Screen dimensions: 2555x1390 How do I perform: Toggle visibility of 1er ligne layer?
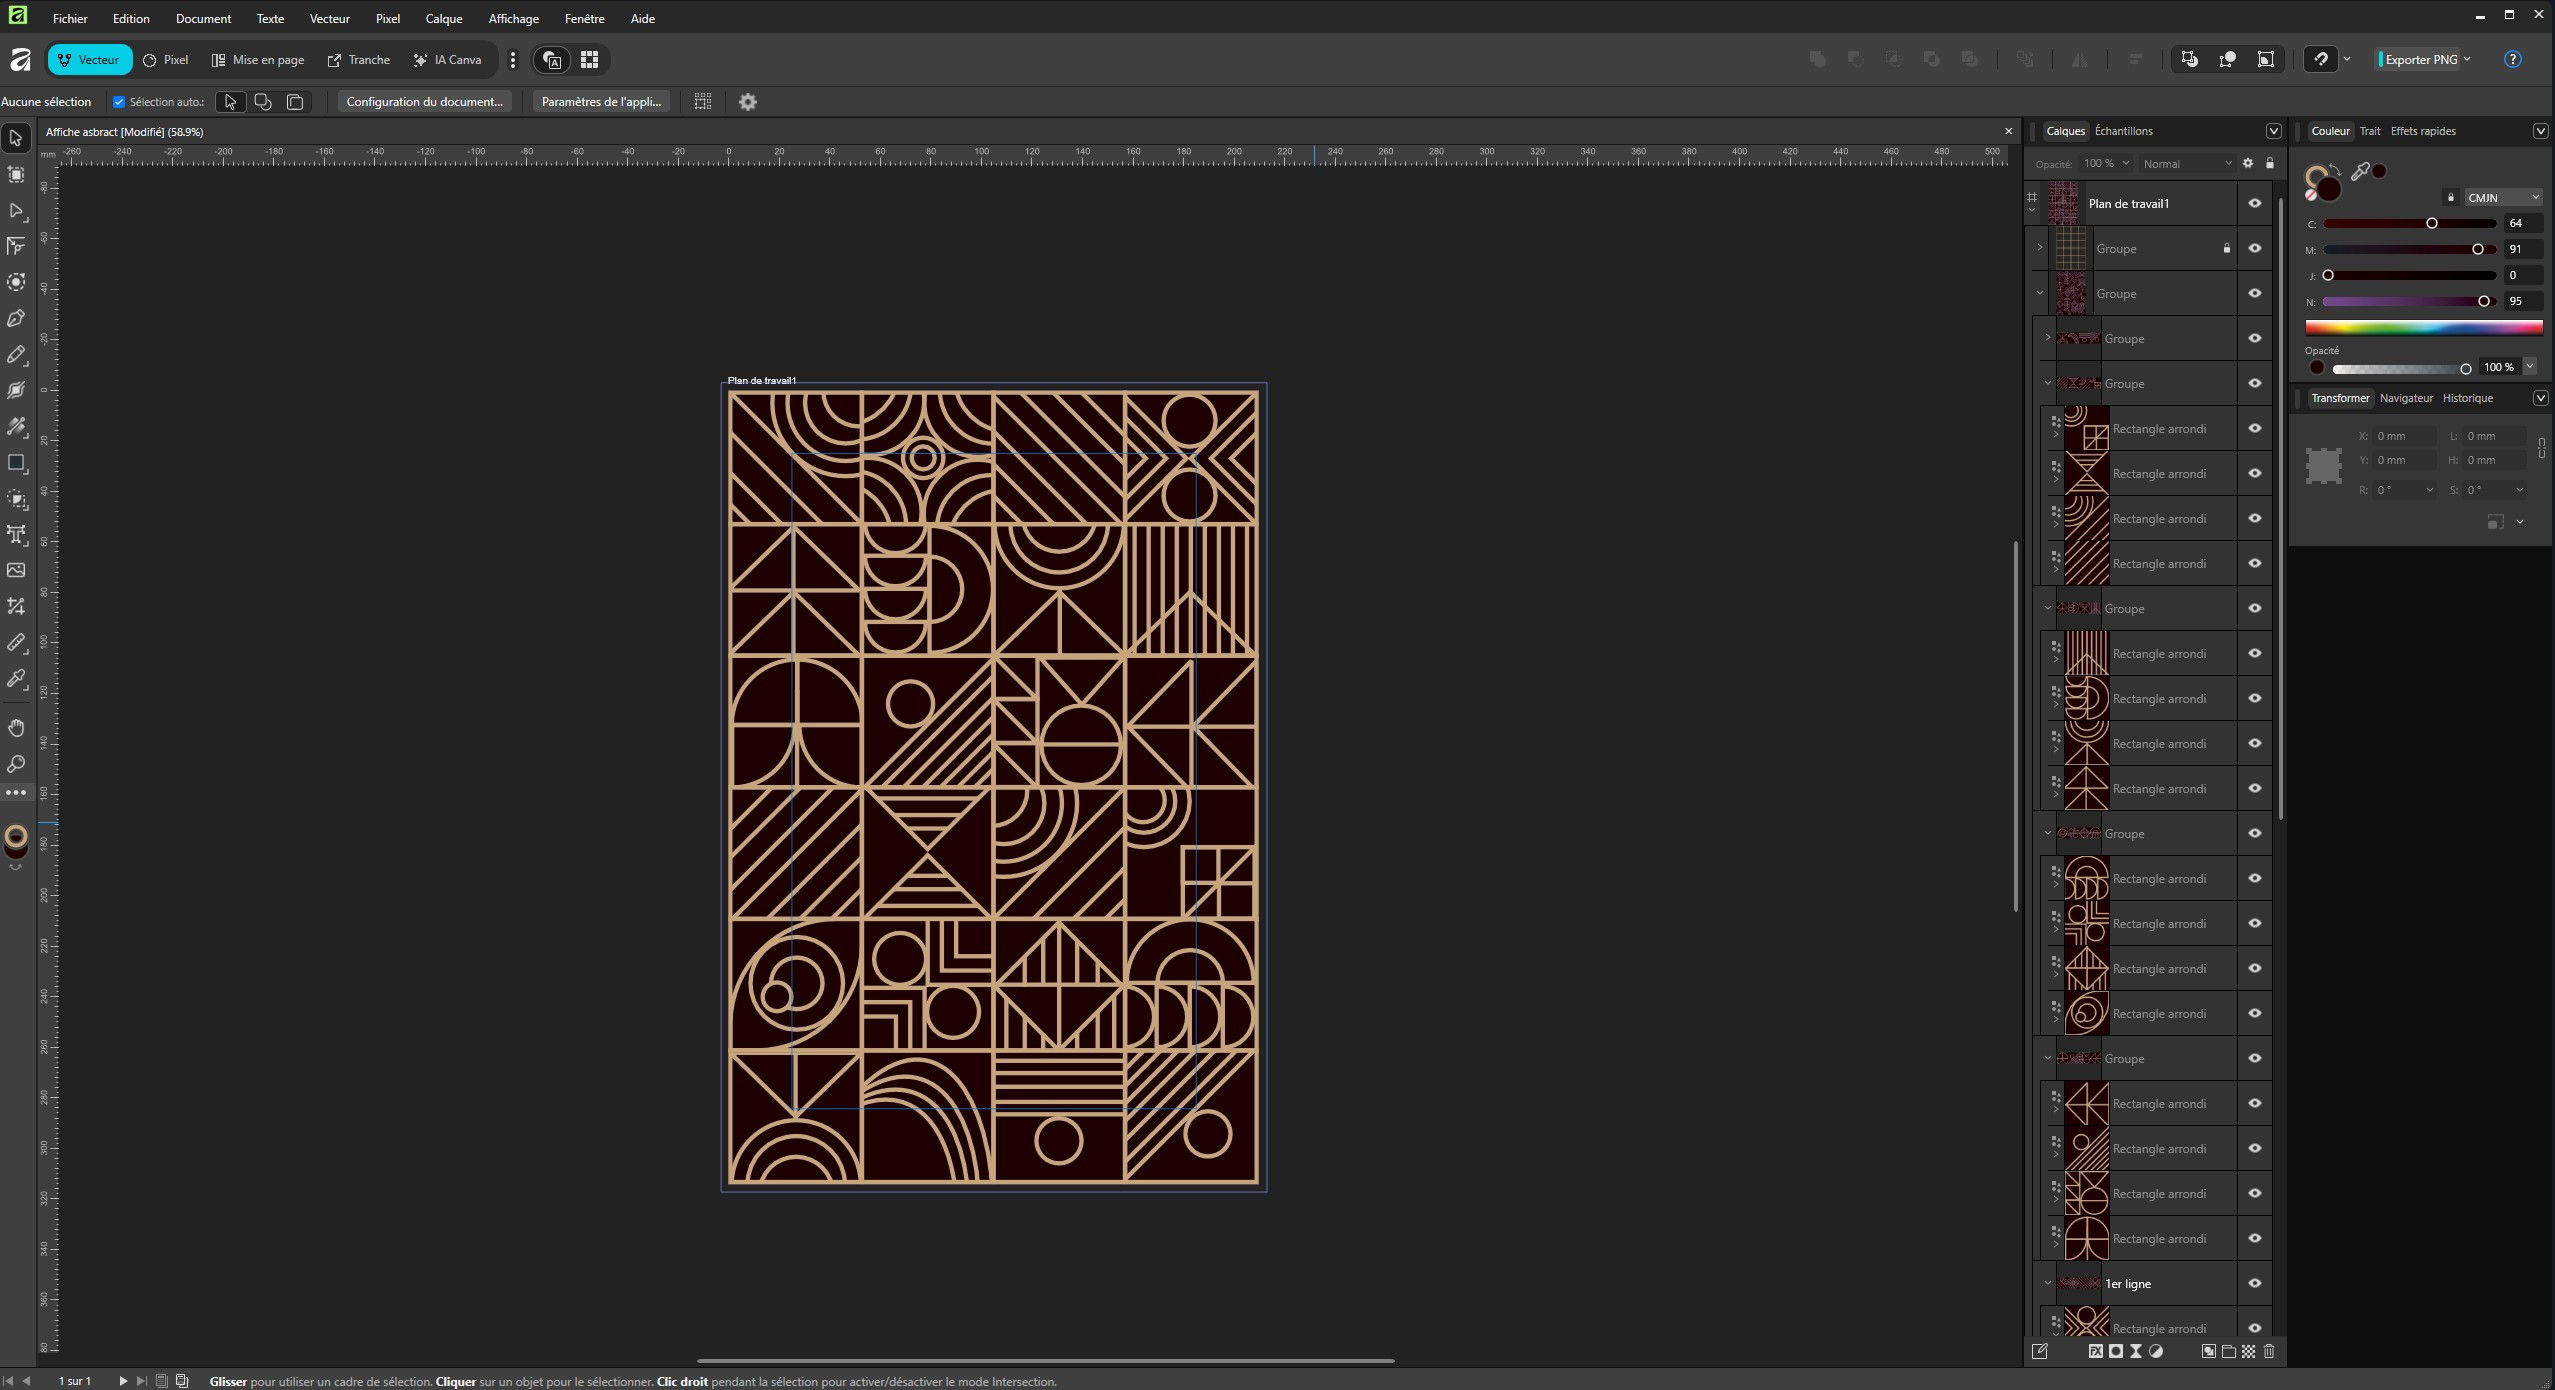pos(2254,1283)
